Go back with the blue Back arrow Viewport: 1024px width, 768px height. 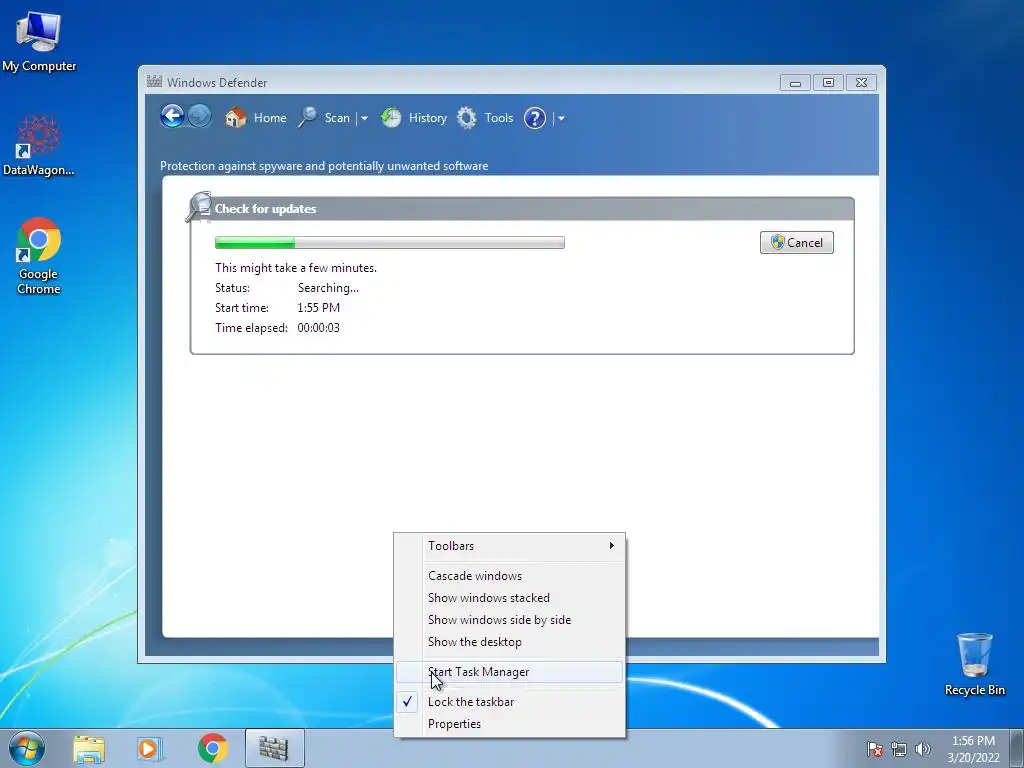click(172, 117)
